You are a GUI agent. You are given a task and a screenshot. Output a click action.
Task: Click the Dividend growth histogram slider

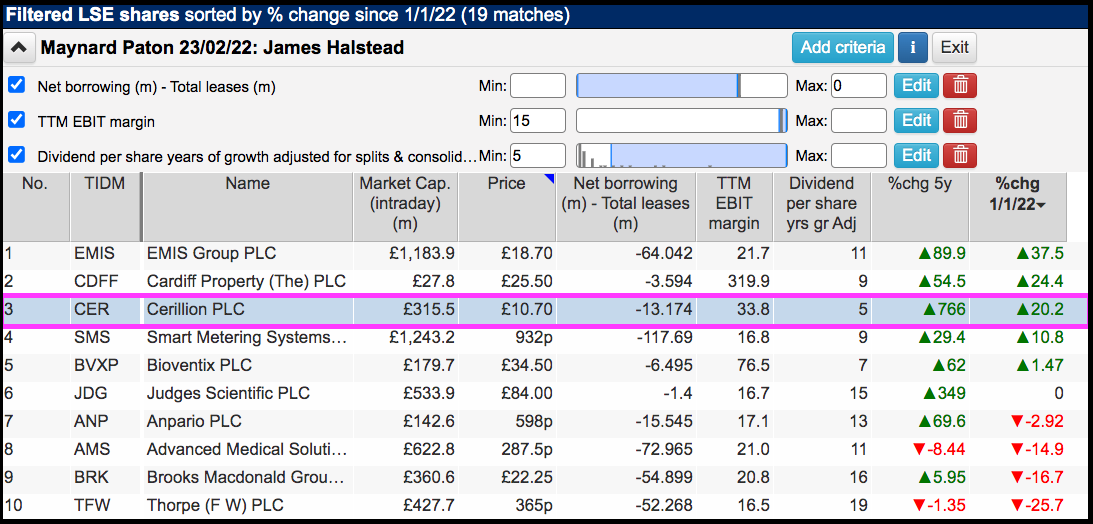point(682,155)
